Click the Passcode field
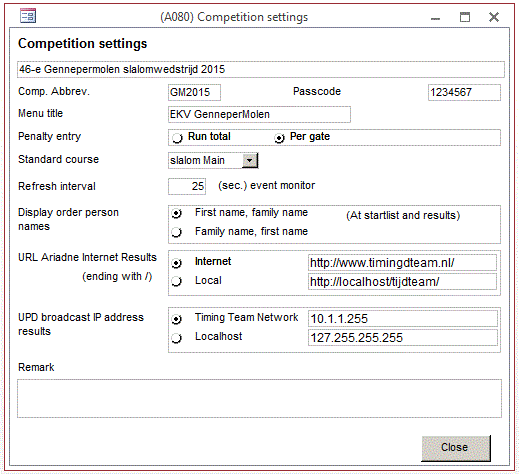This screenshot has width=519, height=474. tap(464, 92)
